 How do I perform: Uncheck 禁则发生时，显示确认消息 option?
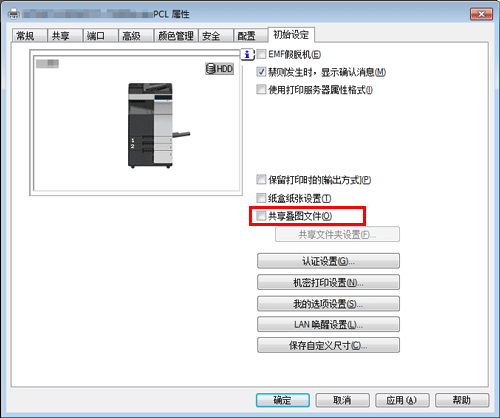pyautogui.click(x=261, y=72)
